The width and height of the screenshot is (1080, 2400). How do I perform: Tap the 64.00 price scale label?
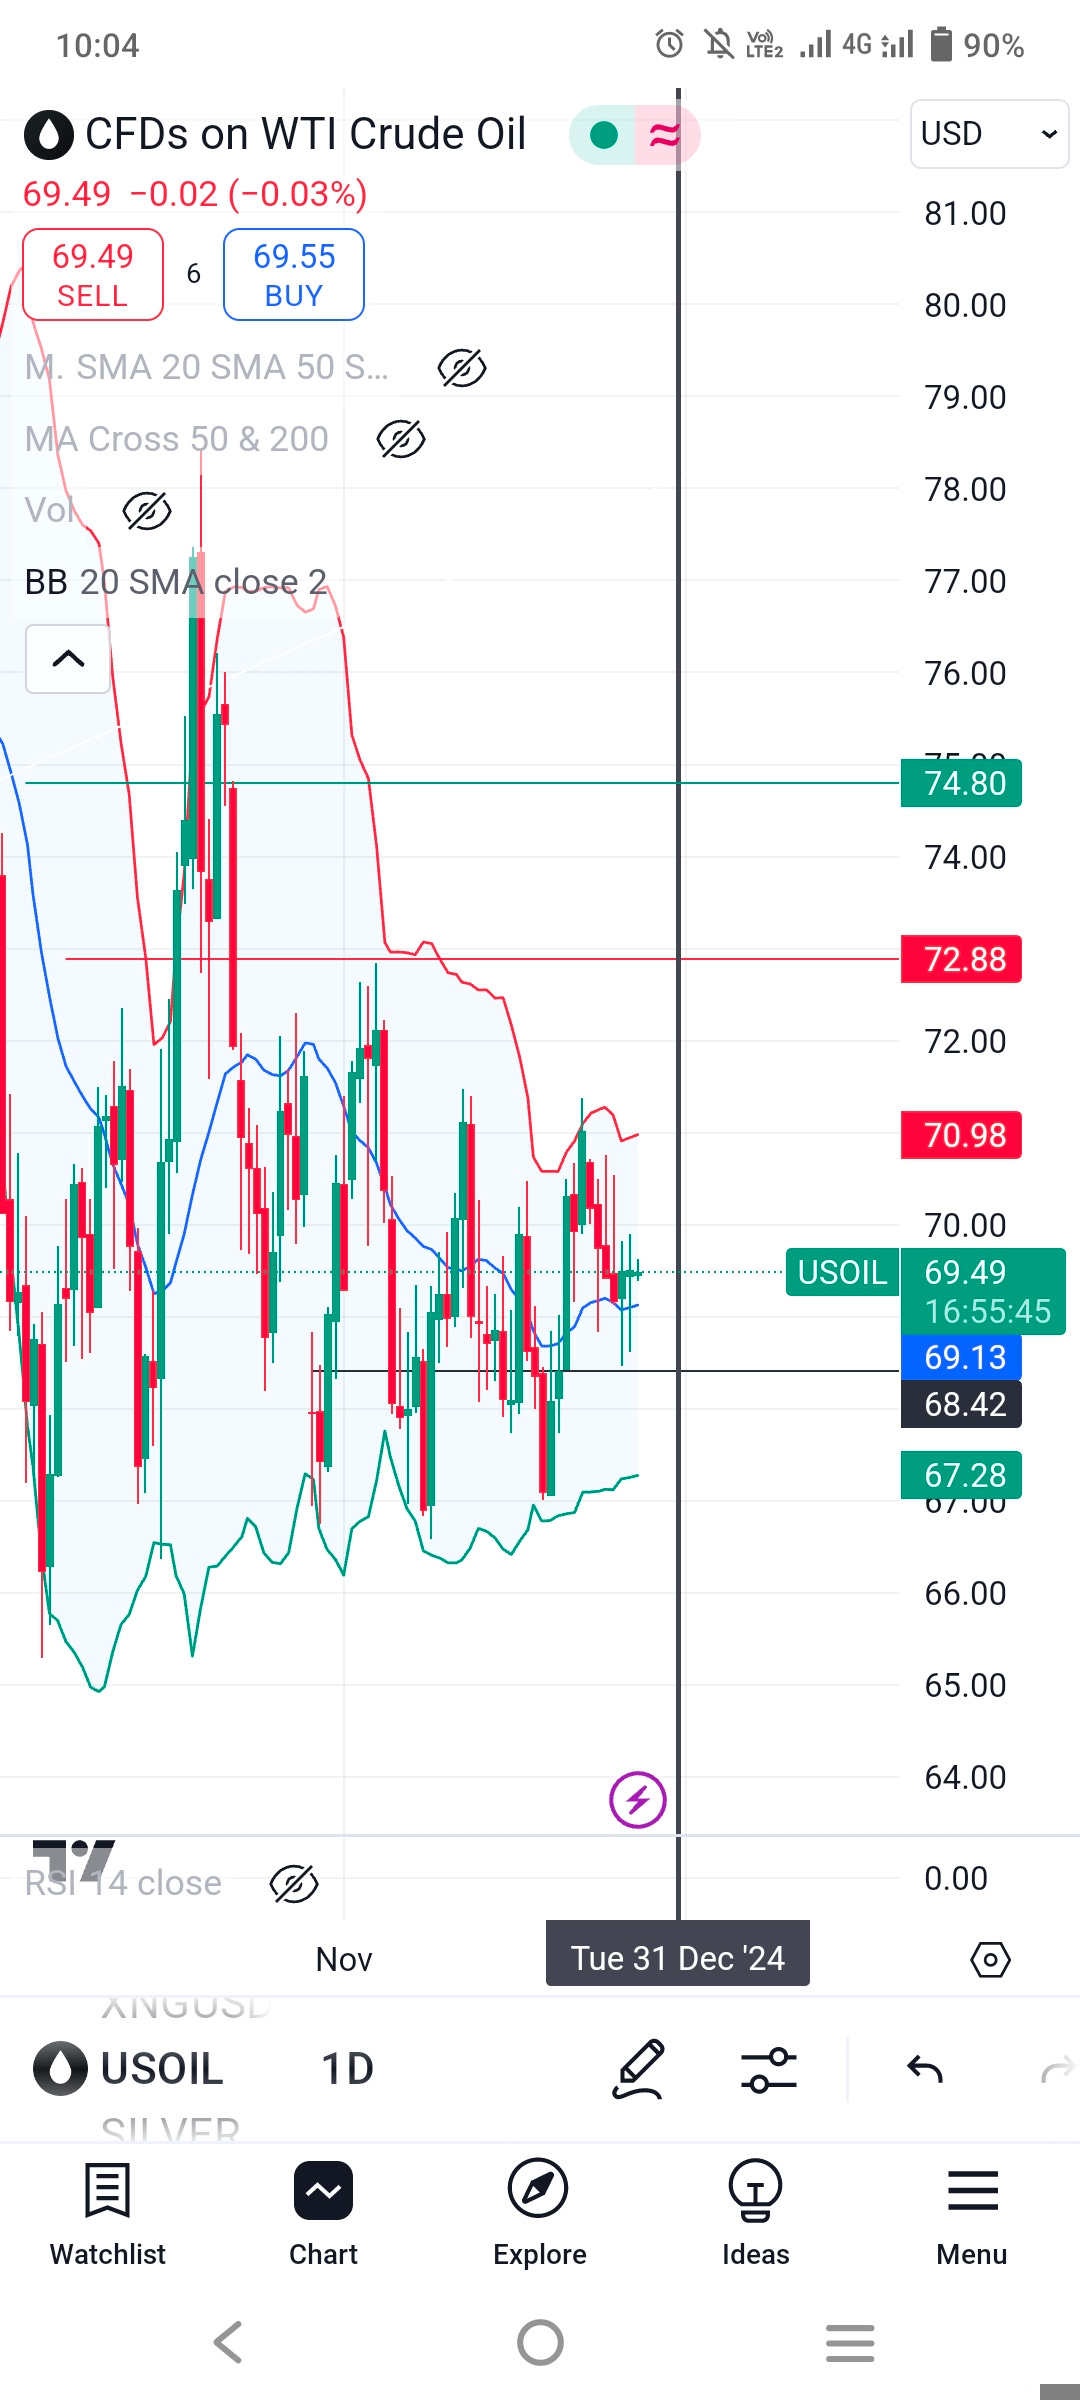tap(965, 1777)
